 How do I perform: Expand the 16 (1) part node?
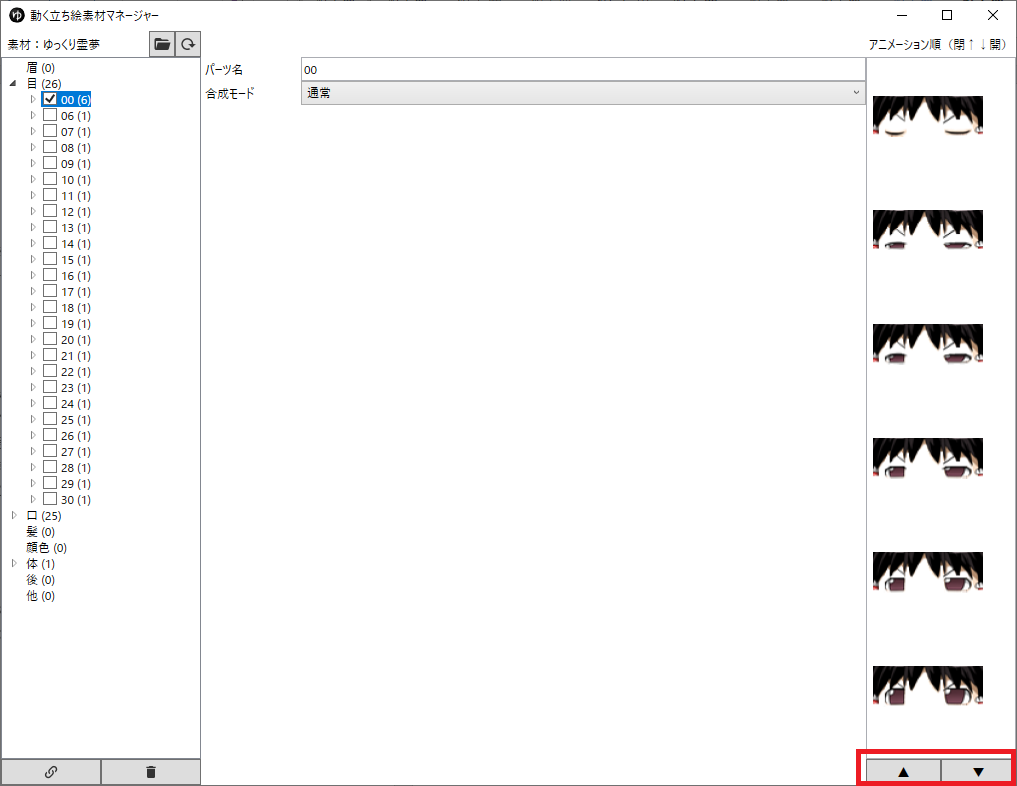point(33,276)
